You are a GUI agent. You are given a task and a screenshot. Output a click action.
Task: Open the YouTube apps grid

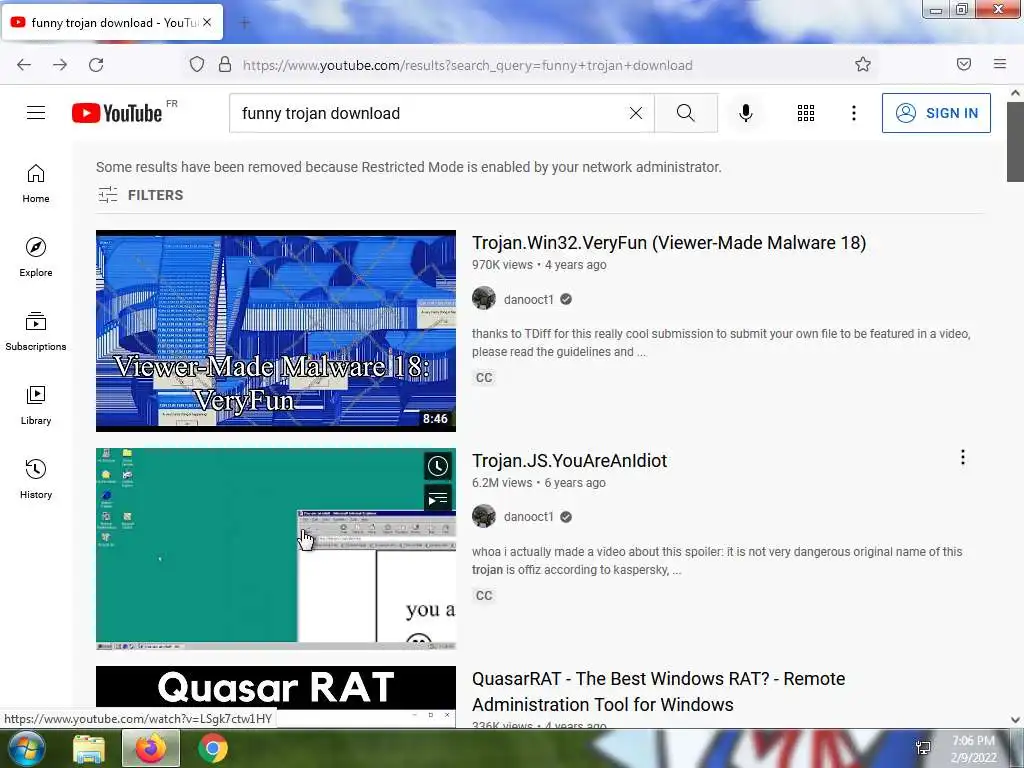[806, 113]
